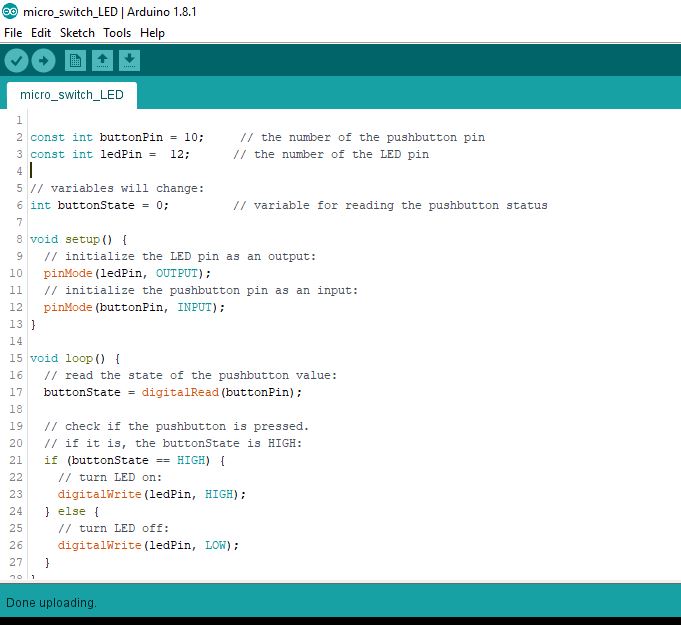
Task: Open the Help menu
Action: point(152,33)
